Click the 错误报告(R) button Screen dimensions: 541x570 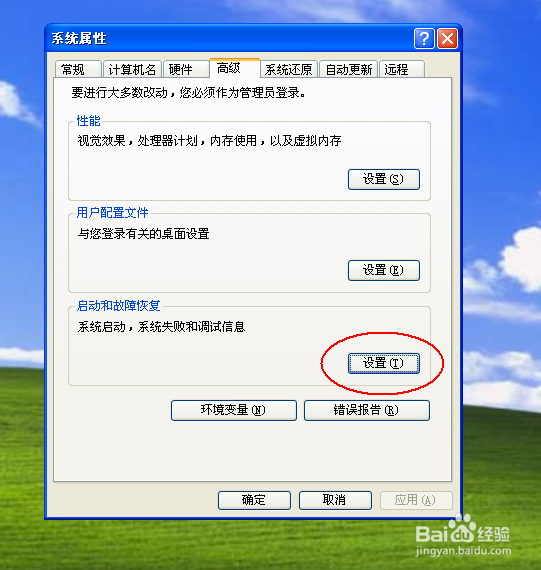[366, 410]
